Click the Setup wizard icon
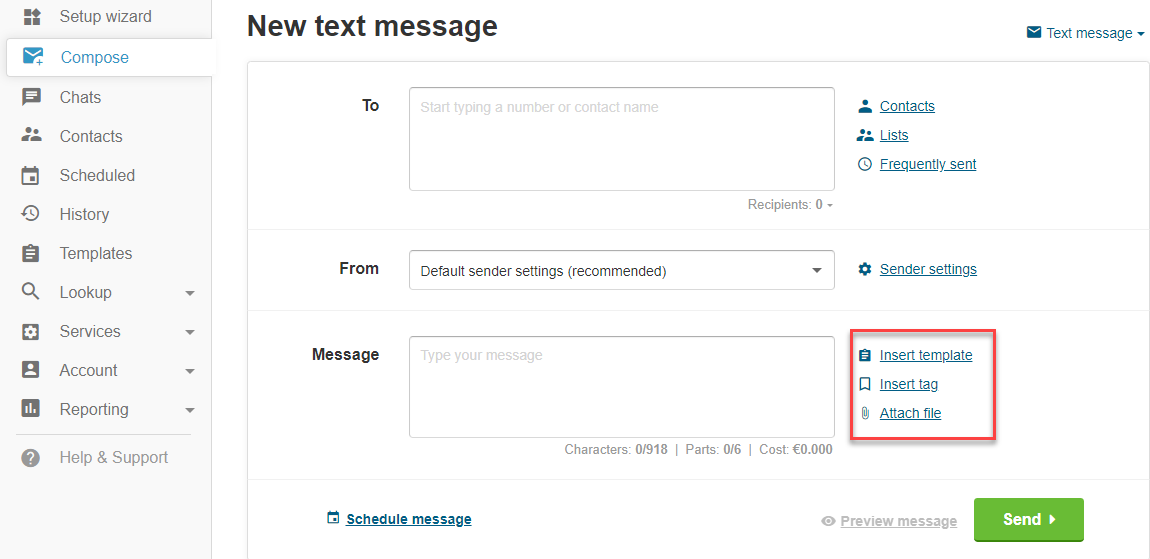This screenshot has height=559, width=1150. (31, 17)
